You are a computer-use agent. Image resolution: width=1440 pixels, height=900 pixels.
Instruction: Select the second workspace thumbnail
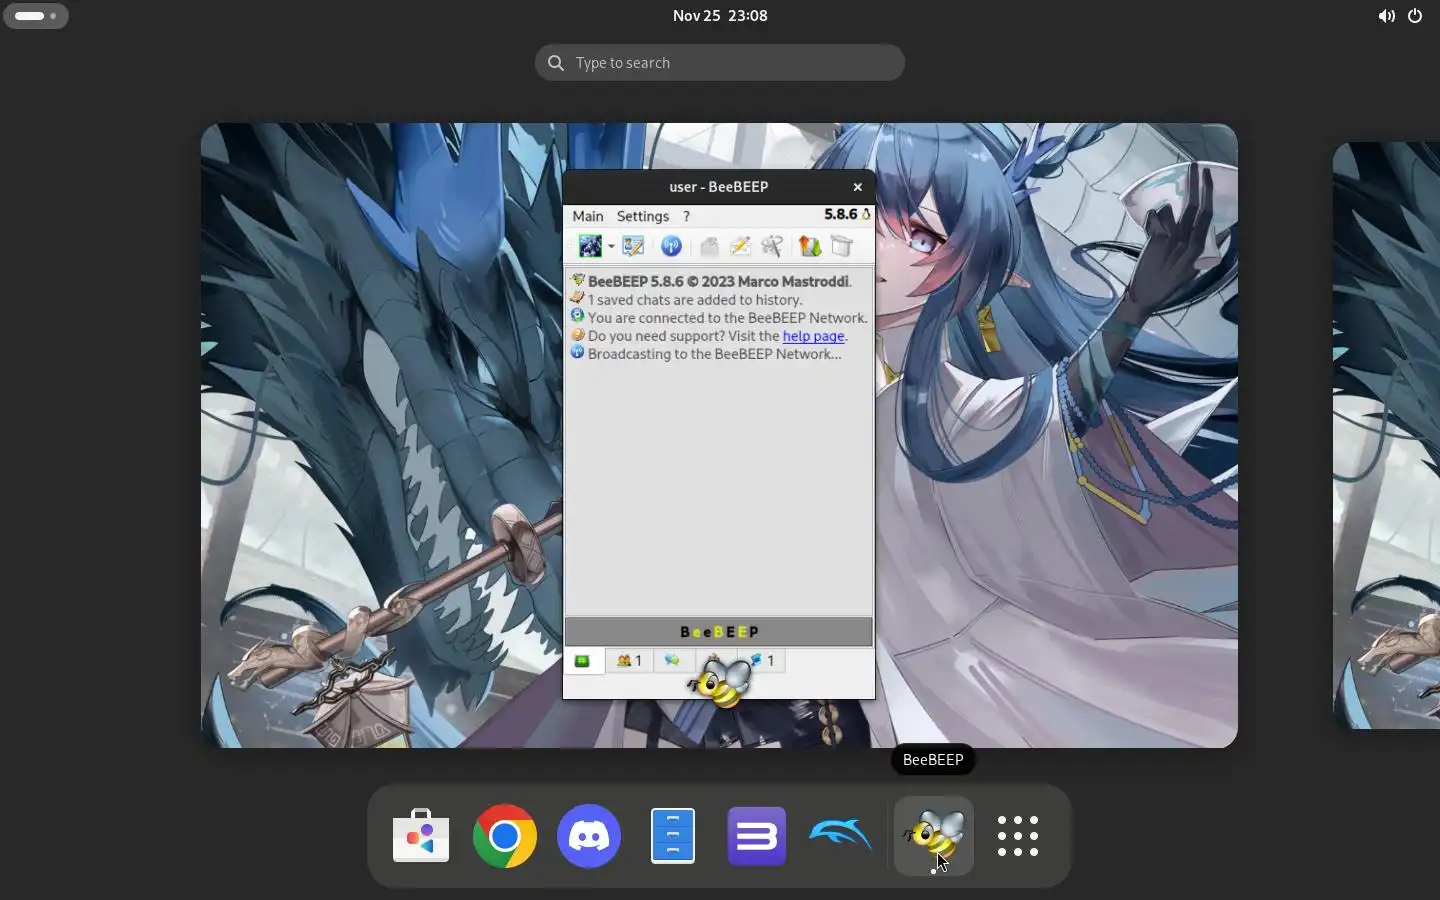click(1386, 435)
